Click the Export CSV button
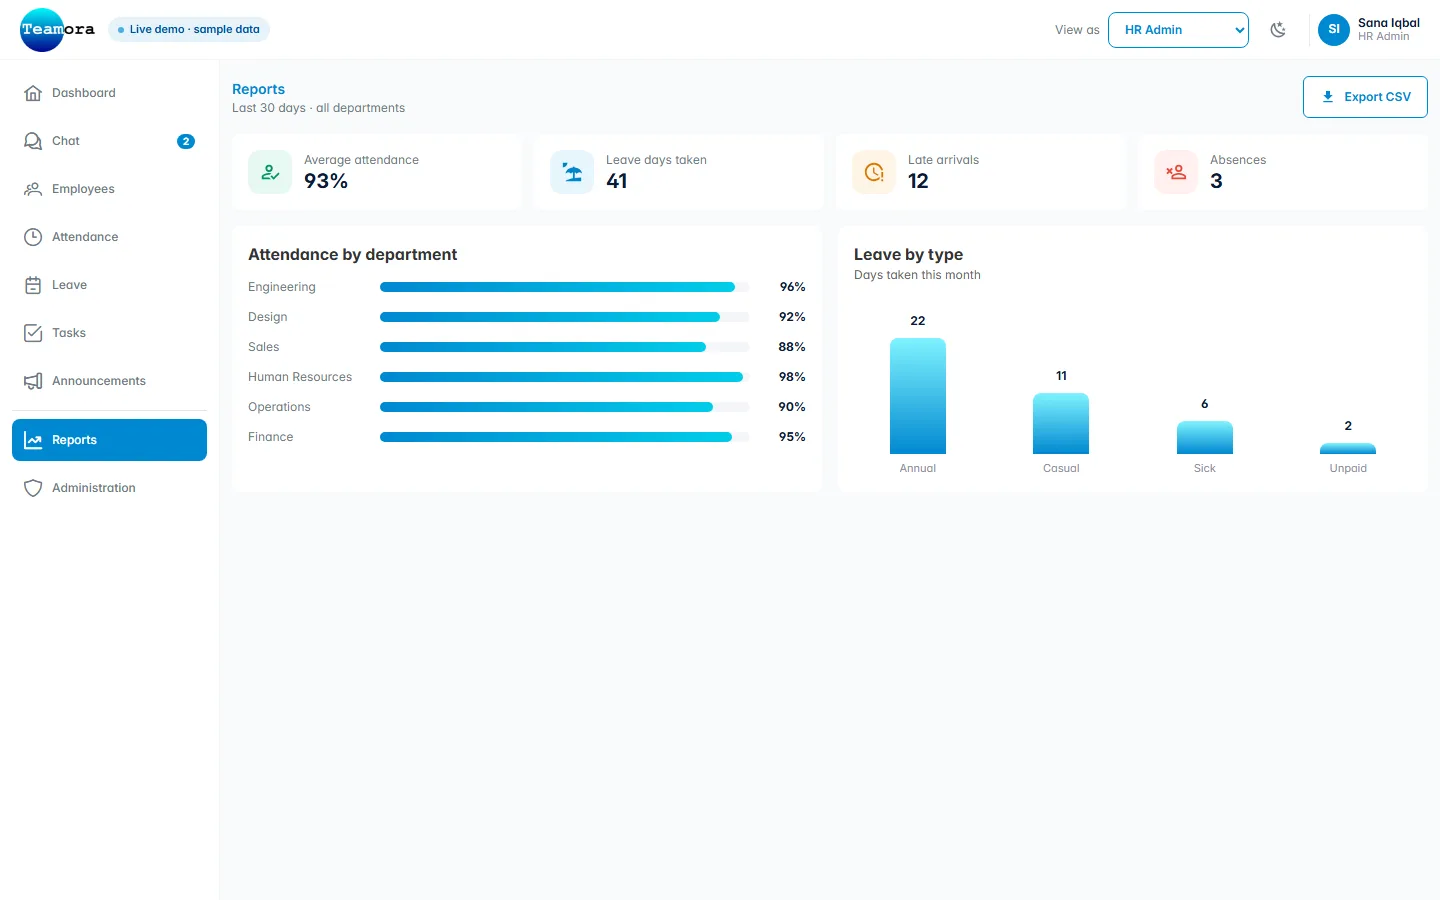 tap(1365, 97)
